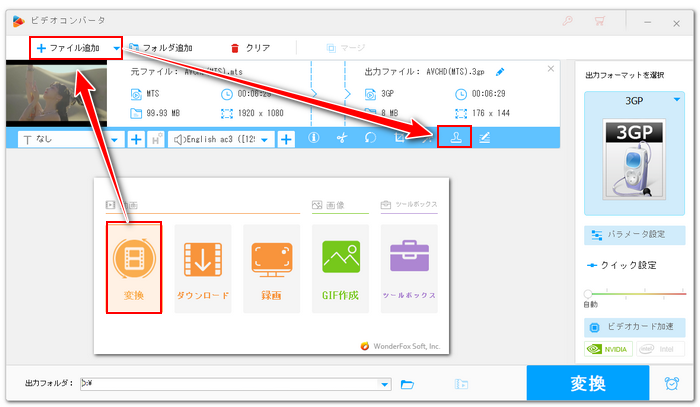Viewport: 700px width, 407px height.
Task: Click クリア to clear the file list
Action: (250, 47)
